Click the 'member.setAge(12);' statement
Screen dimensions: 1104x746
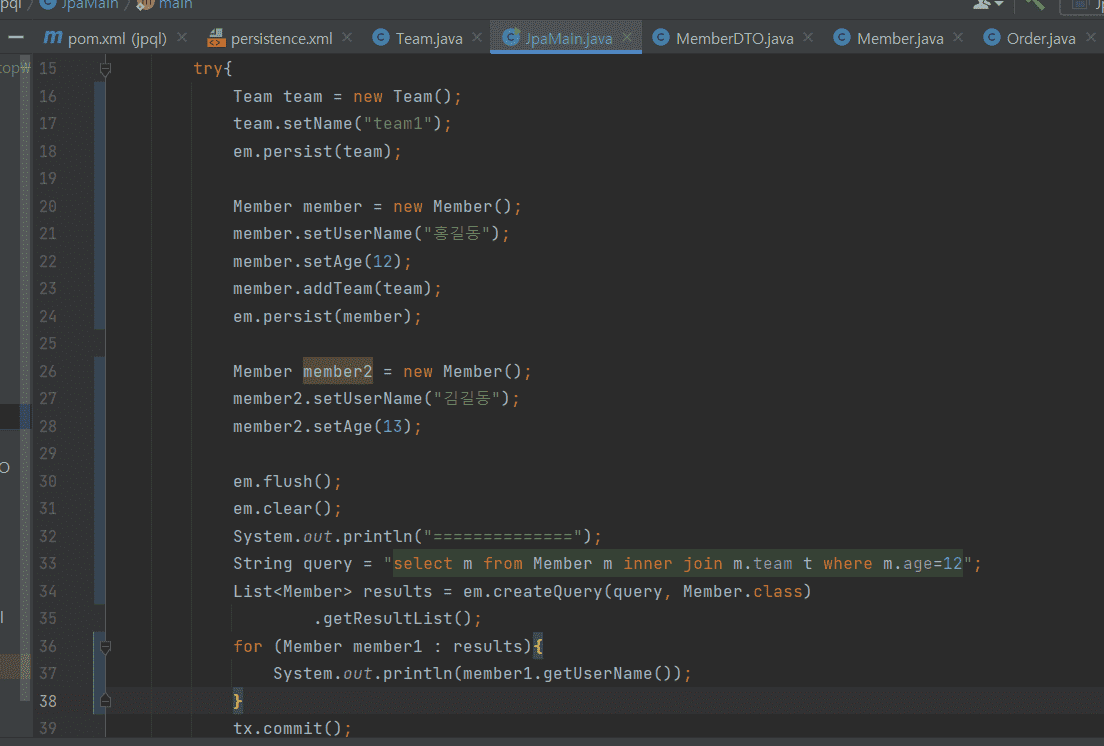(x=322, y=262)
